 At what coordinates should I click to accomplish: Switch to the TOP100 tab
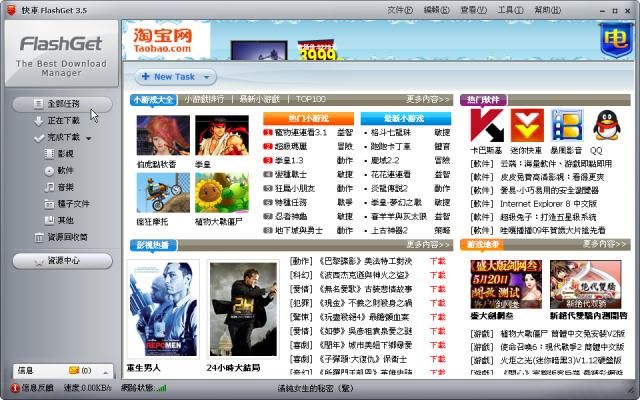[x=310, y=100]
